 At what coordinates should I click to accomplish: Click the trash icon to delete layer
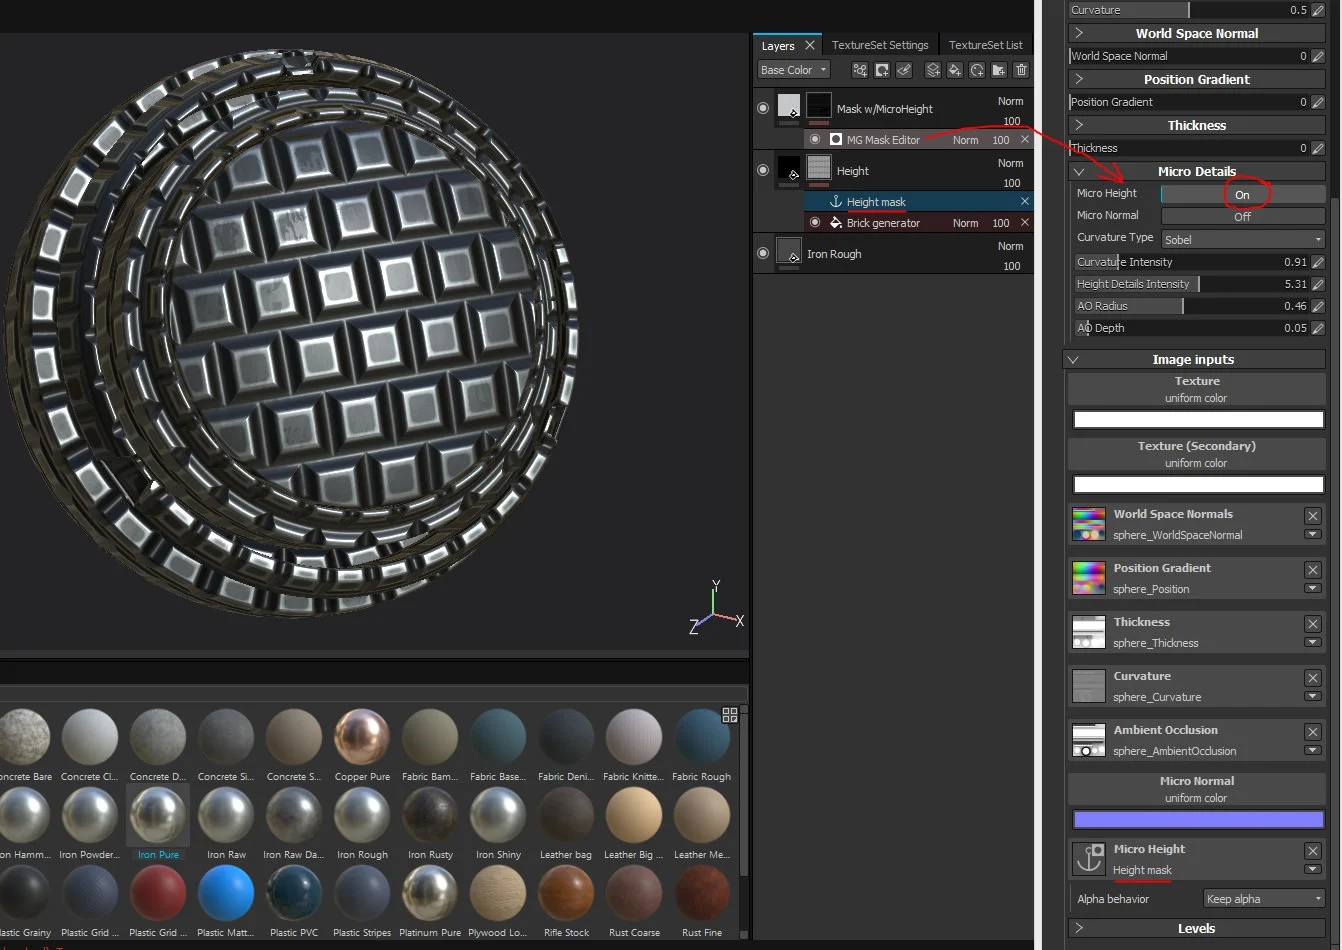[1021, 70]
